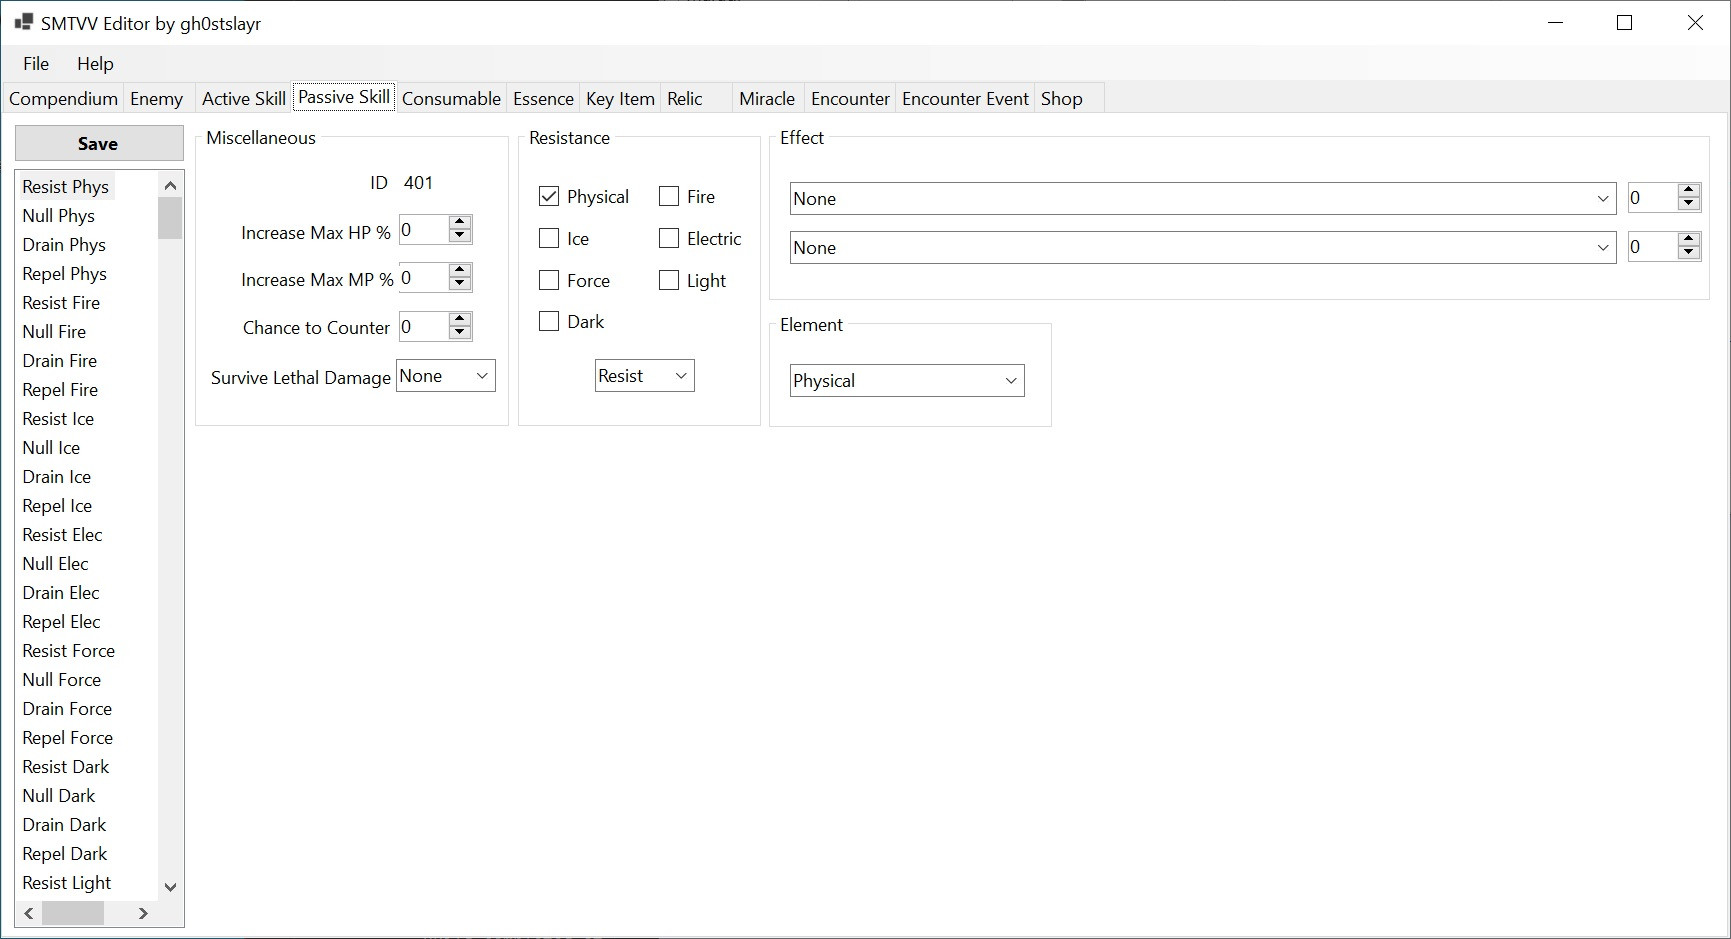Click the Save button
The width and height of the screenshot is (1731, 939).
coord(99,143)
